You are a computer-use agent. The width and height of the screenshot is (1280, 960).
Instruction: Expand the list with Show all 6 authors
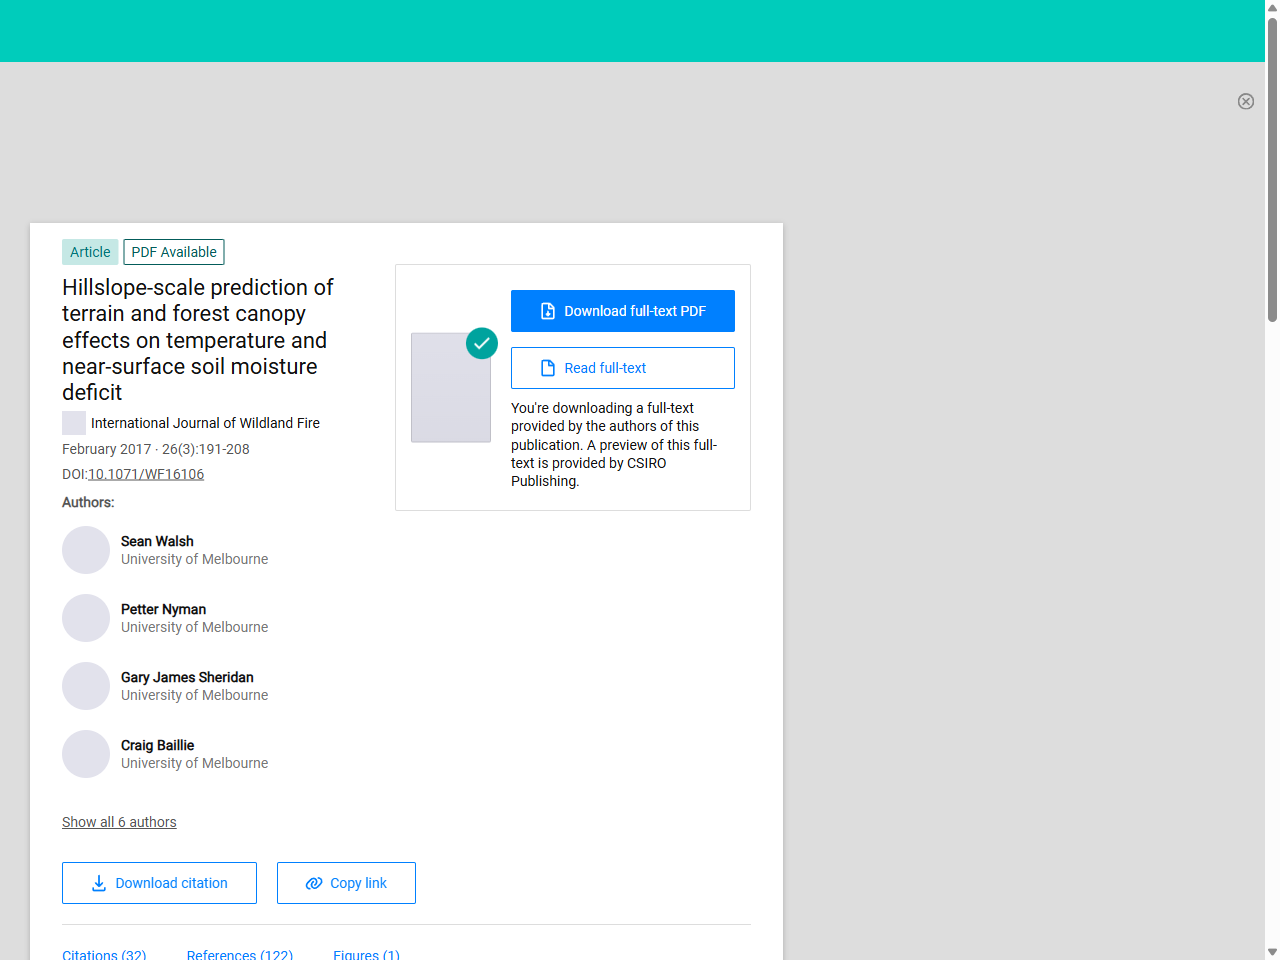tap(119, 822)
